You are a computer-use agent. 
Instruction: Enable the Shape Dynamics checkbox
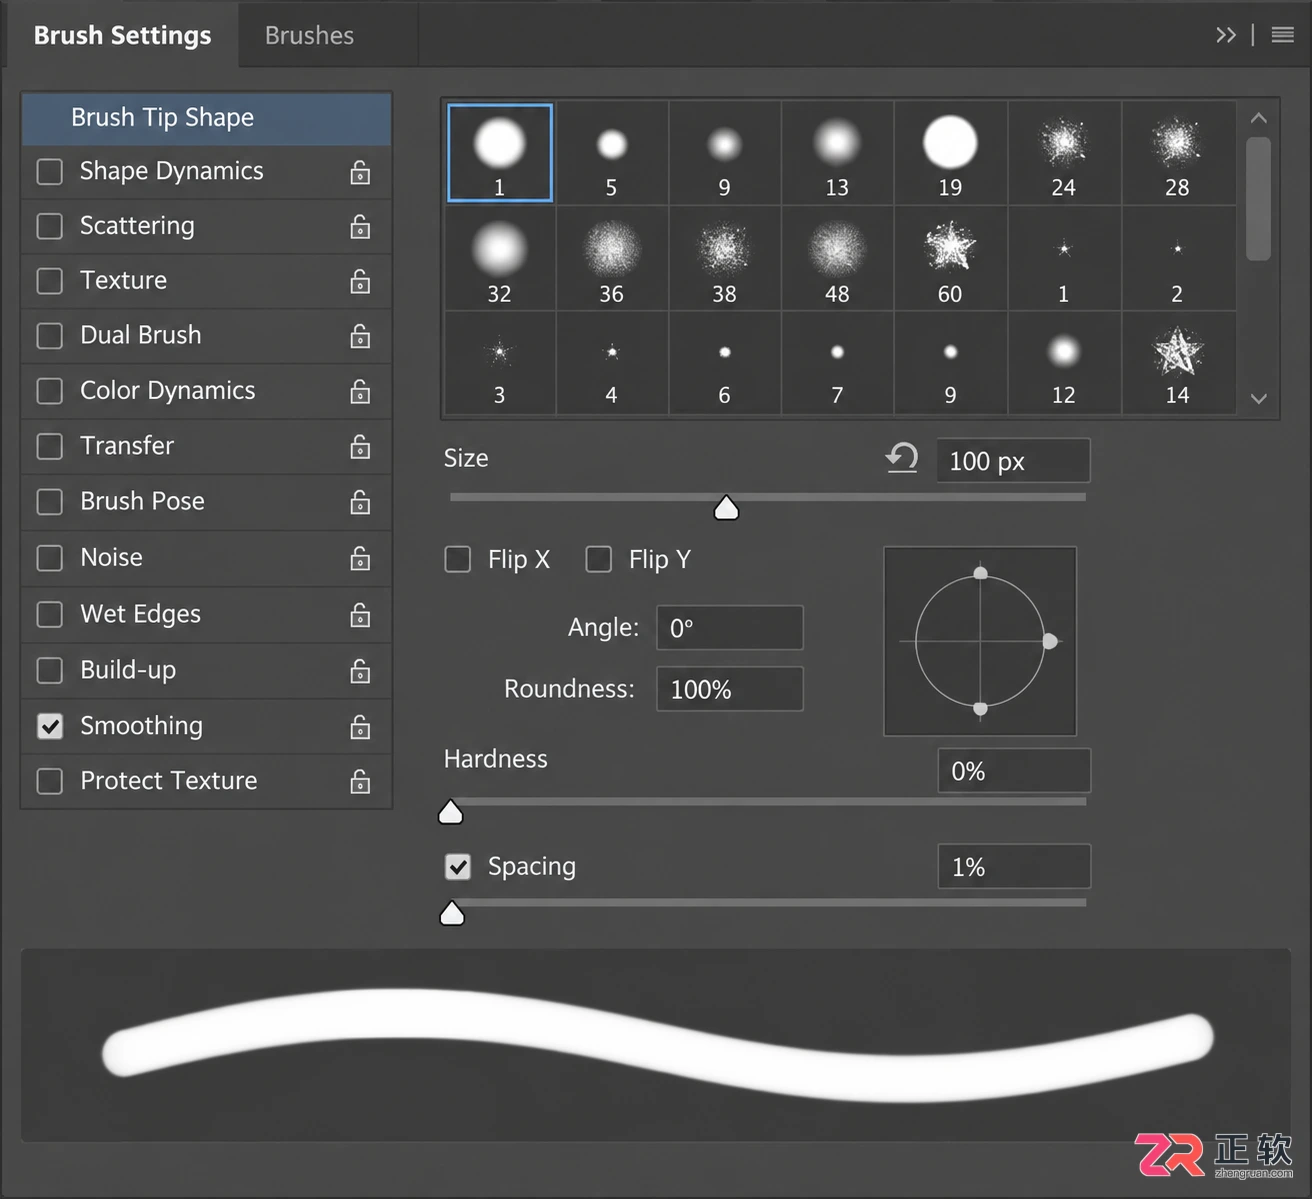click(x=50, y=171)
